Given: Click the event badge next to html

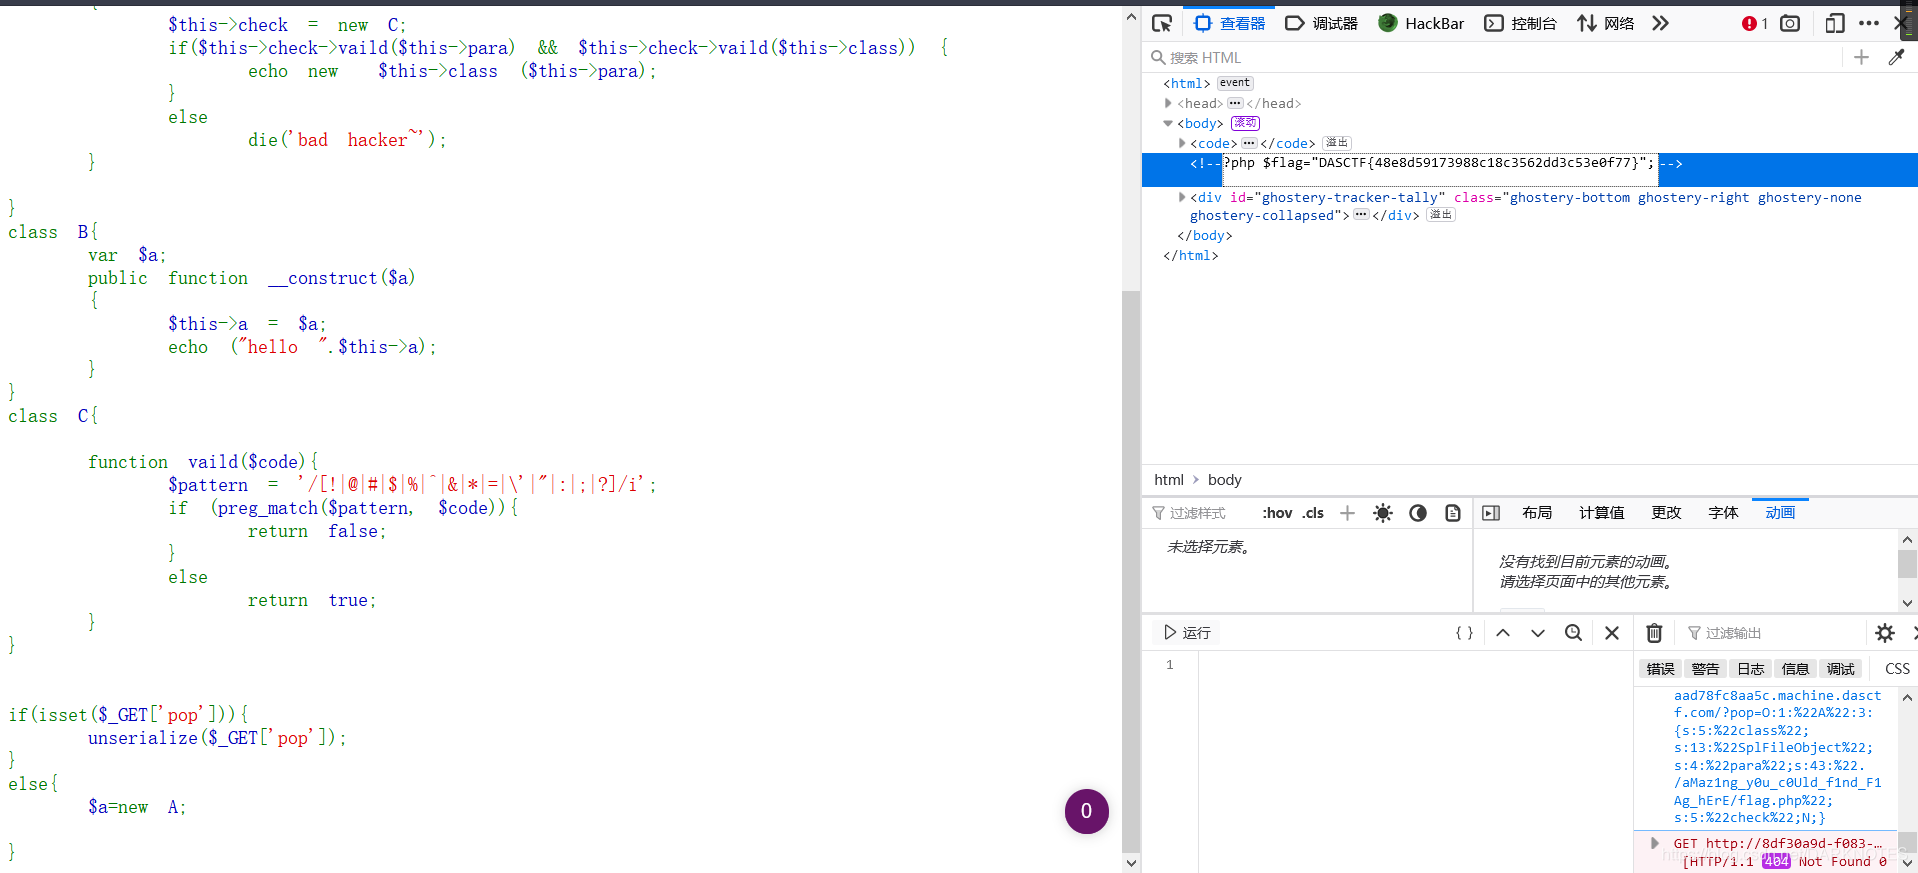Looking at the screenshot, I should (1235, 83).
